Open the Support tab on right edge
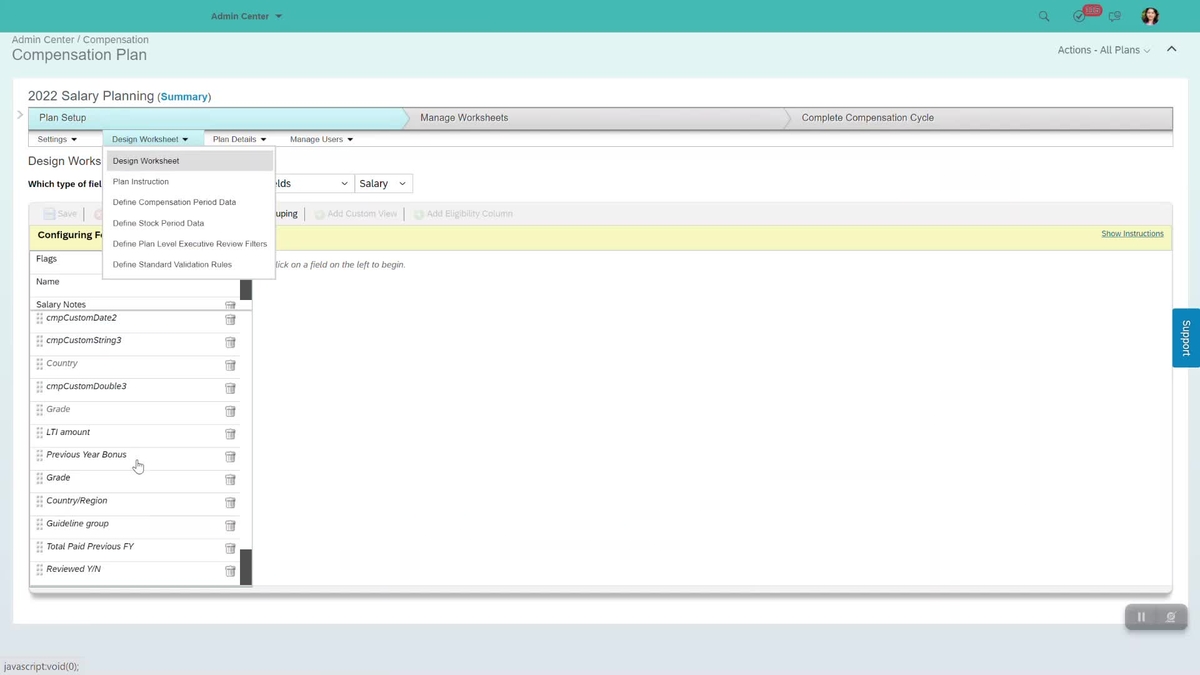The height and width of the screenshot is (675, 1200). 1186,338
